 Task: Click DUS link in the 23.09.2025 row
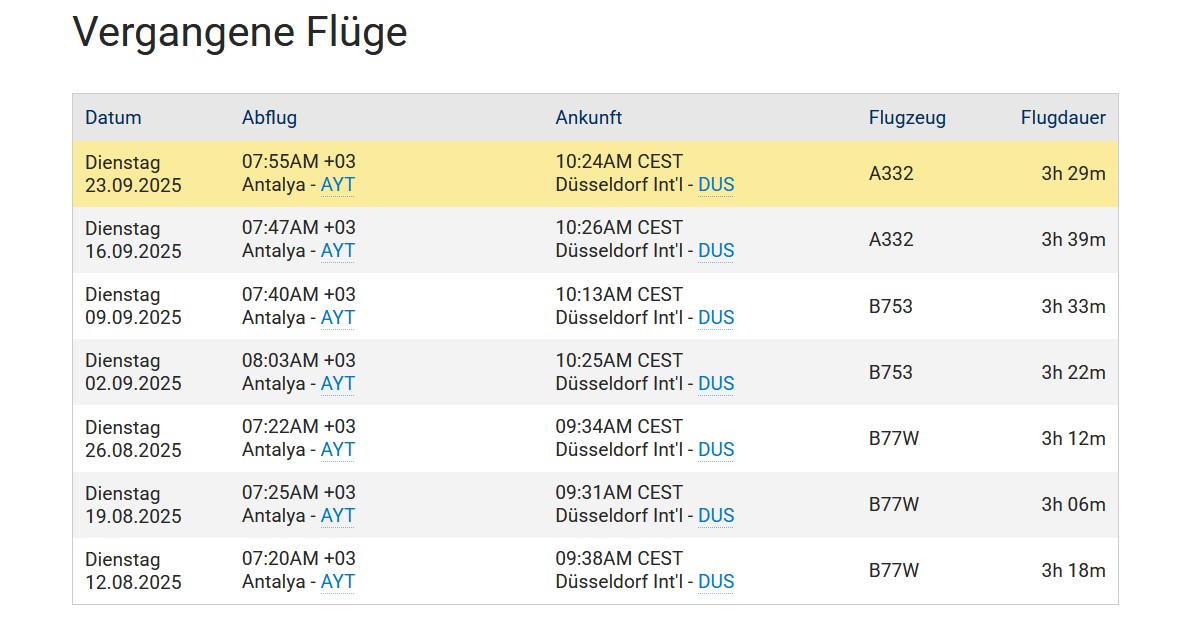716,185
